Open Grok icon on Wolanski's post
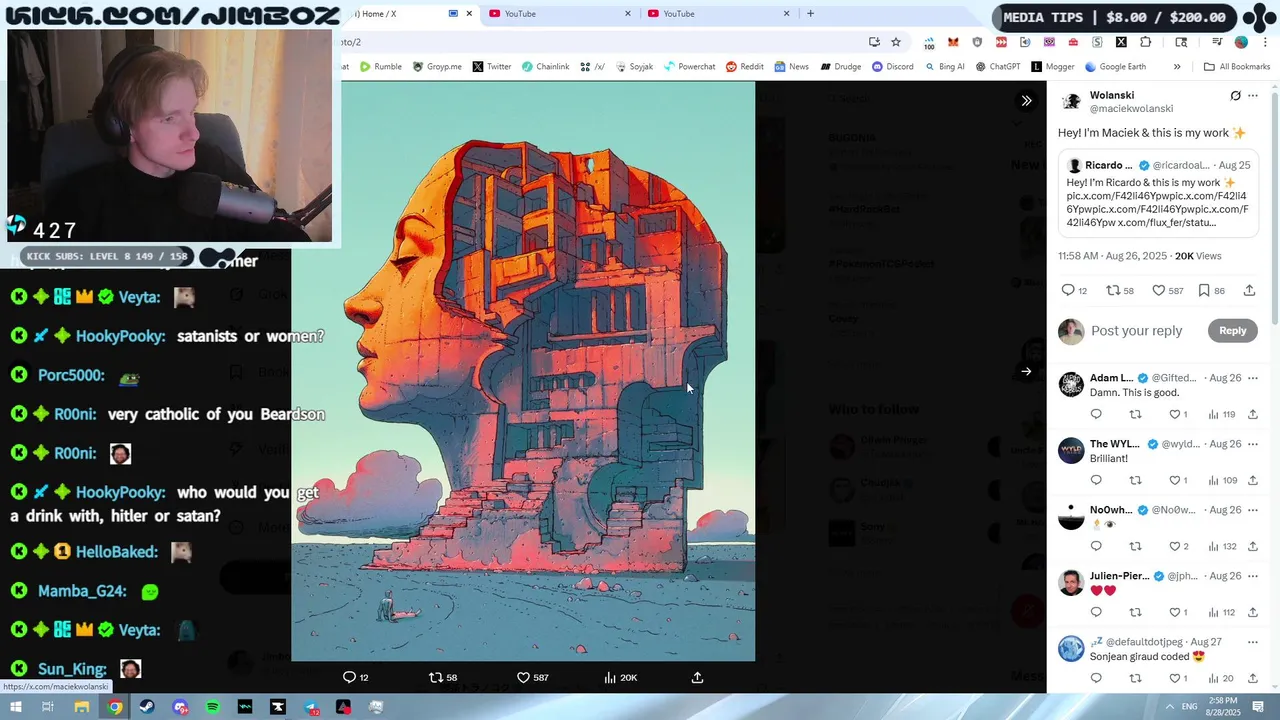 pos(1235,96)
